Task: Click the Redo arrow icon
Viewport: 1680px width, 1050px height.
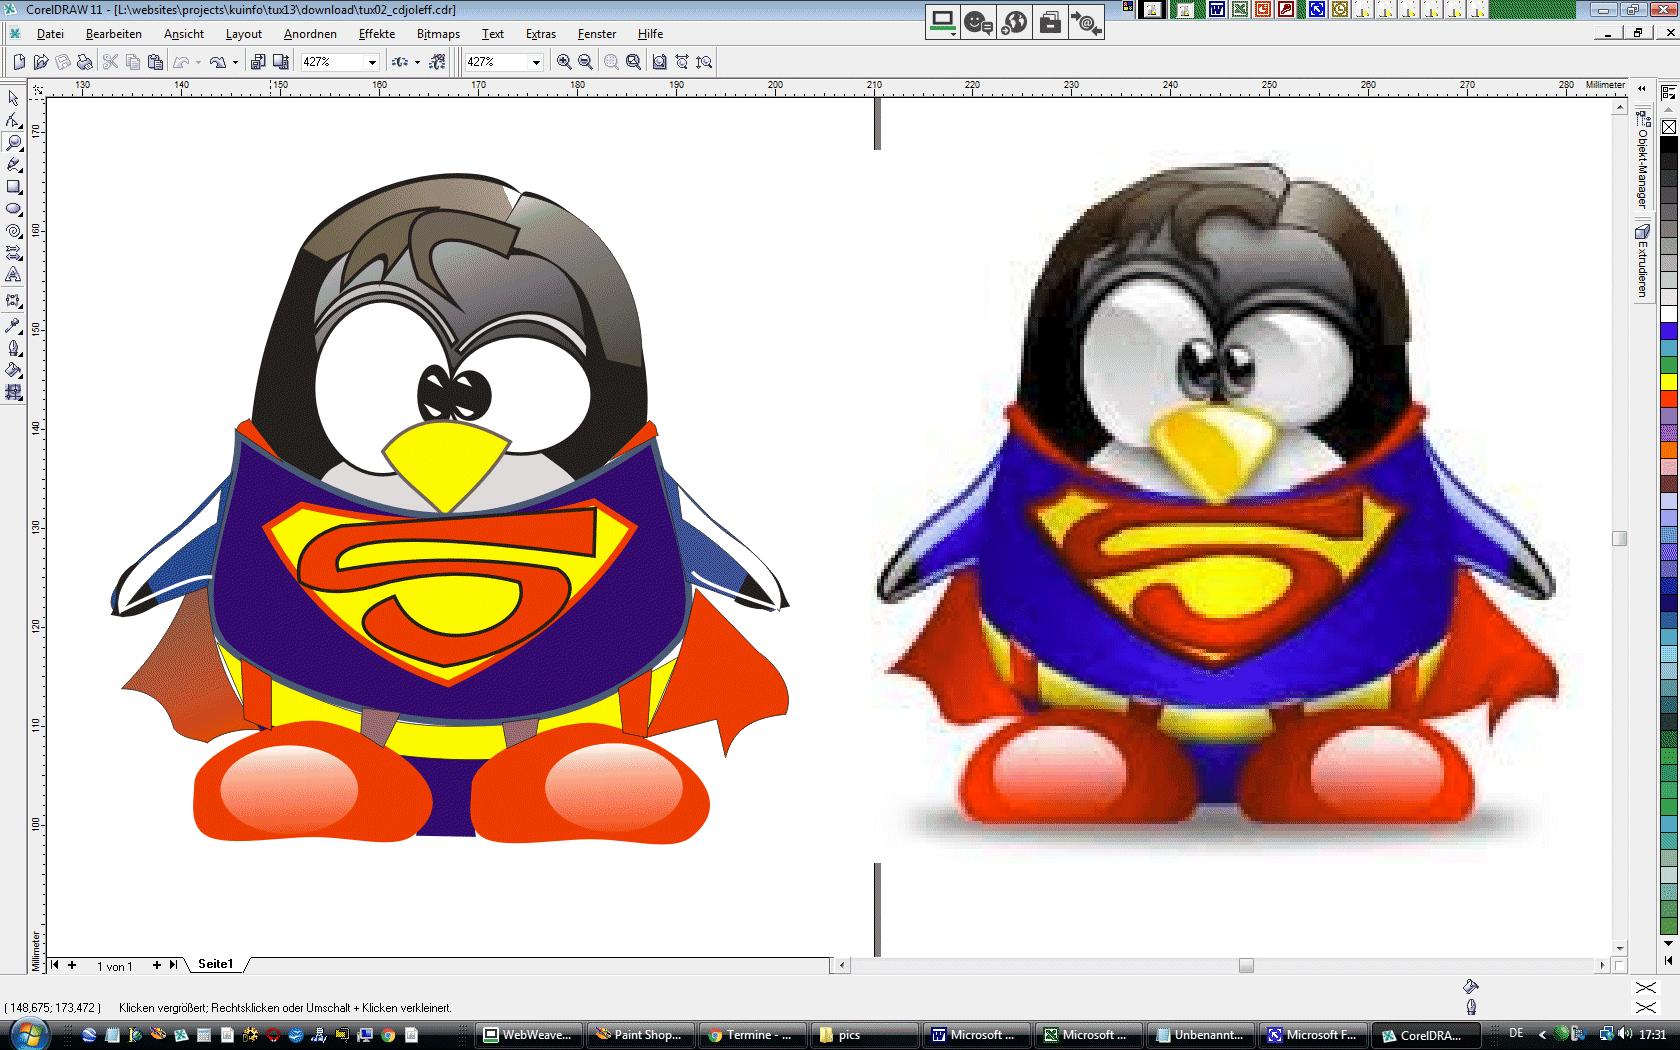Action: pyautogui.click(x=218, y=62)
